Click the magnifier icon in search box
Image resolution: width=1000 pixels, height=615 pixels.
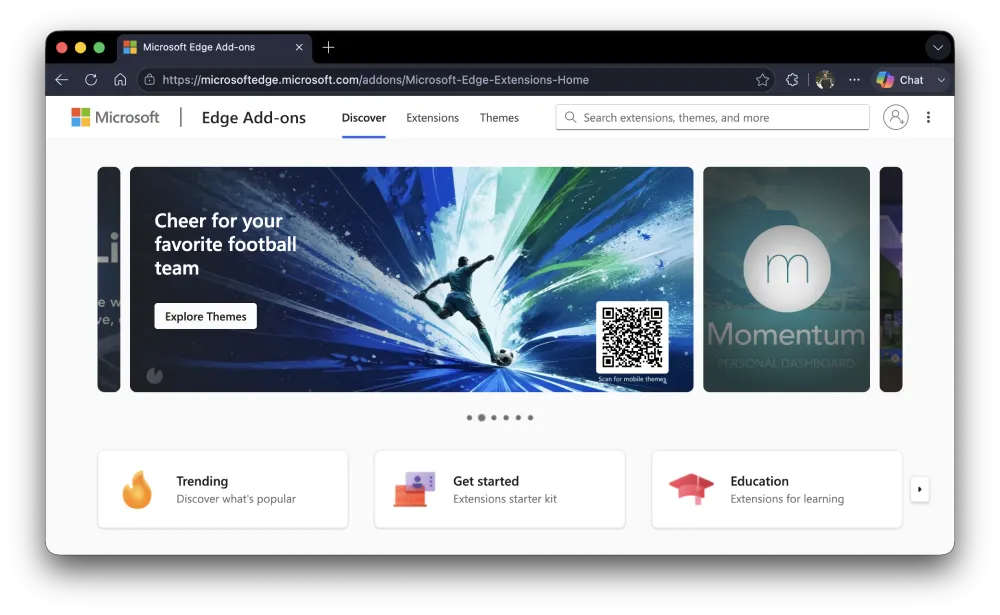[570, 117]
